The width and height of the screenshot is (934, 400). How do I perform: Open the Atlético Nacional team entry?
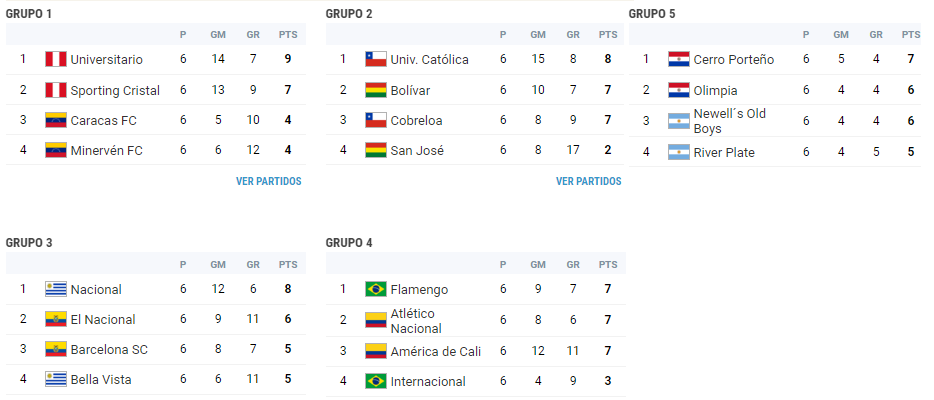click(416, 321)
